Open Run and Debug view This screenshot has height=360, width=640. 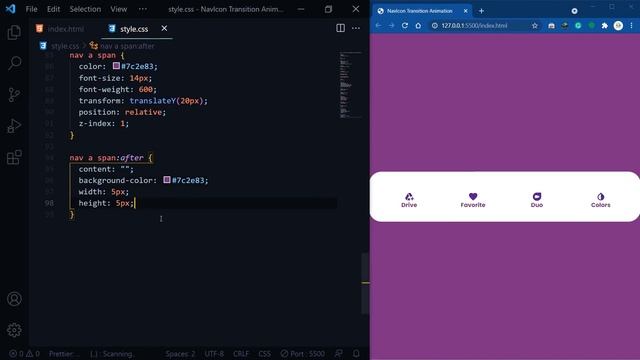(x=14, y=126)
